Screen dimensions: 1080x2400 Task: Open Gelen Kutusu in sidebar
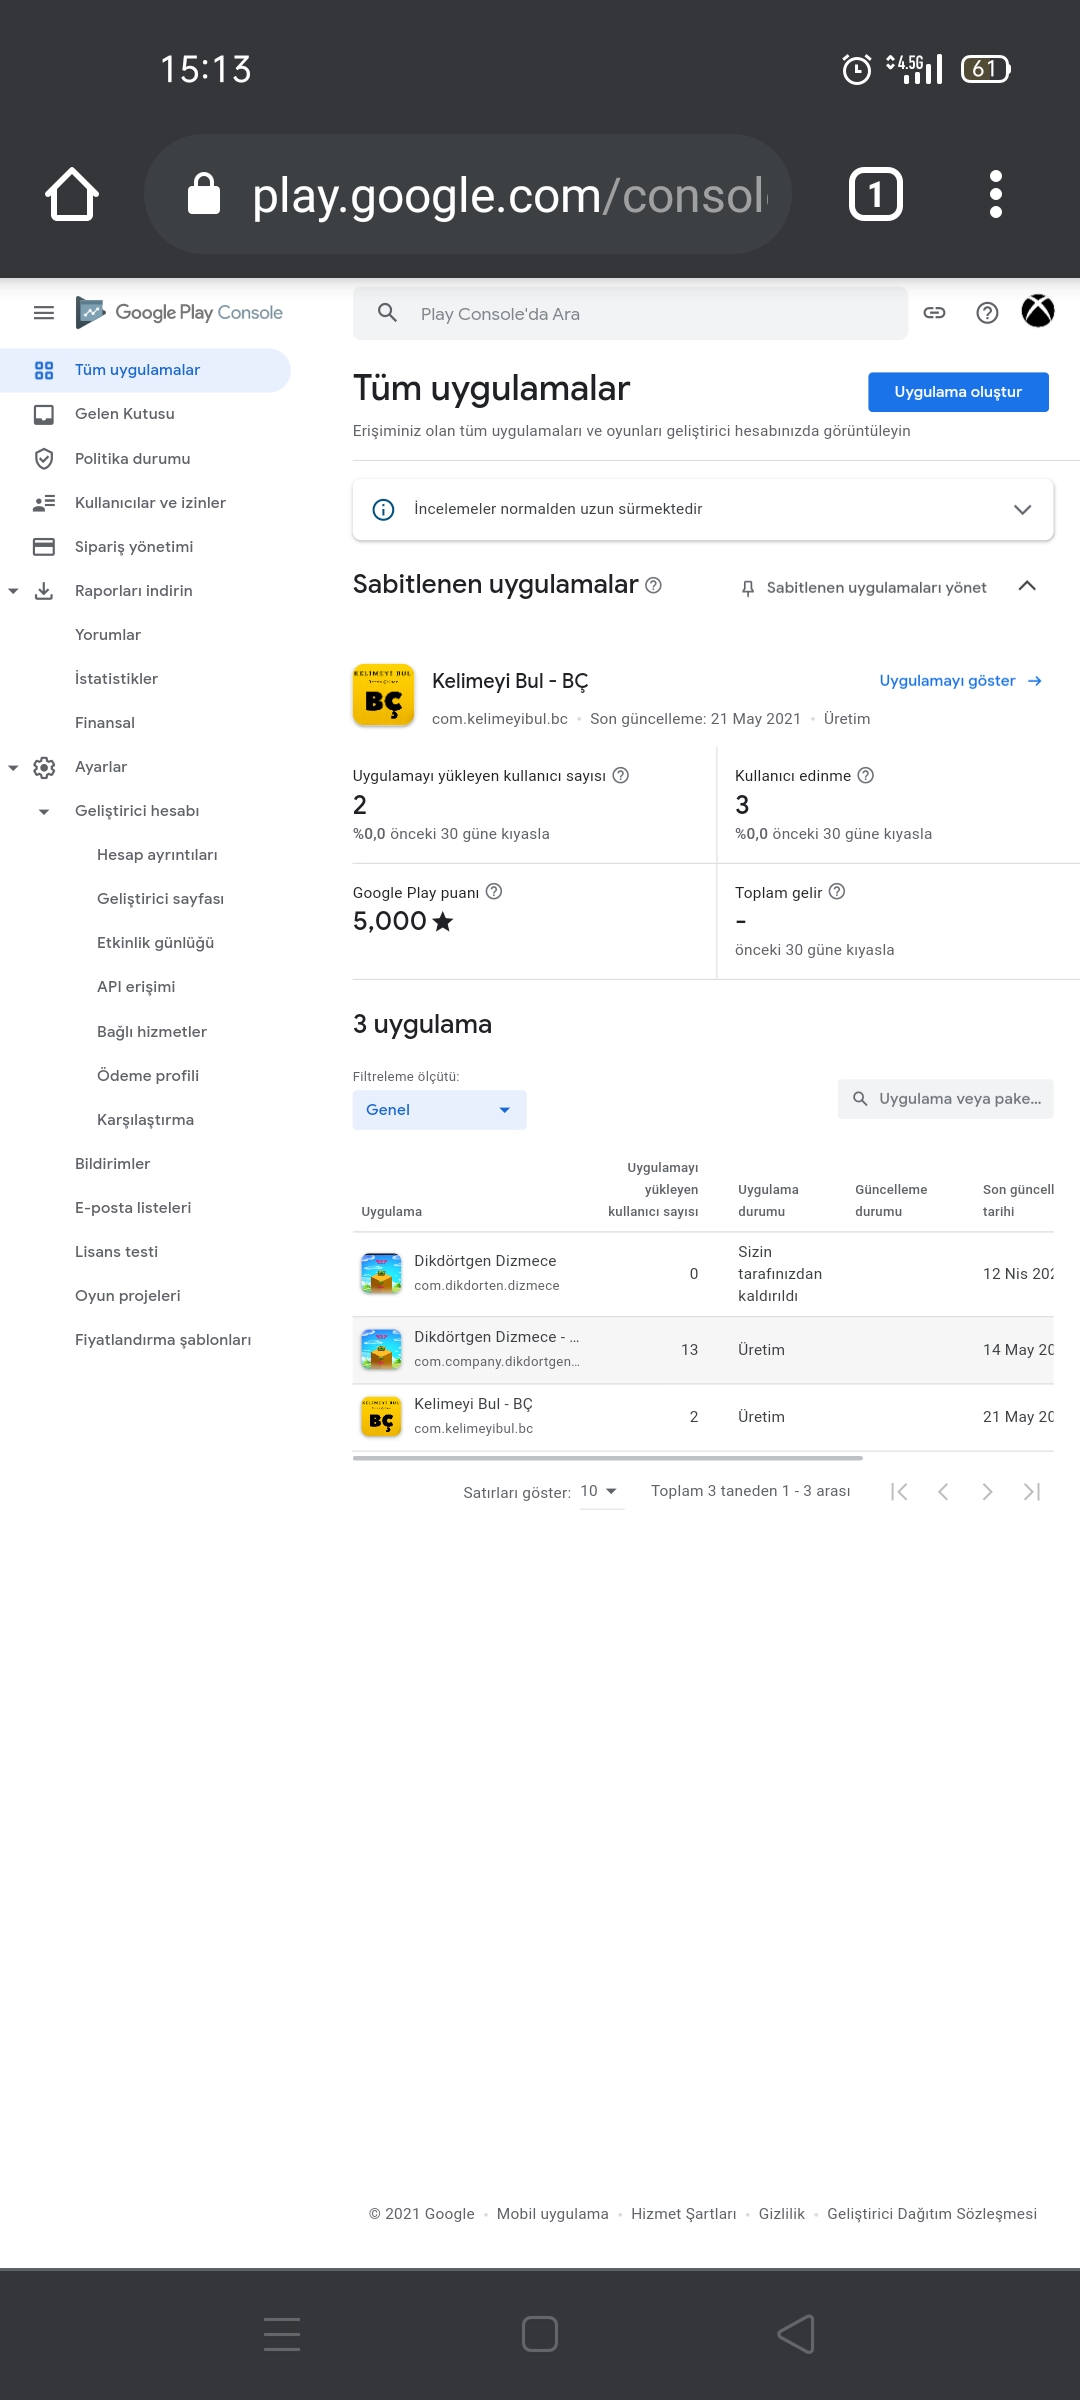125,414
